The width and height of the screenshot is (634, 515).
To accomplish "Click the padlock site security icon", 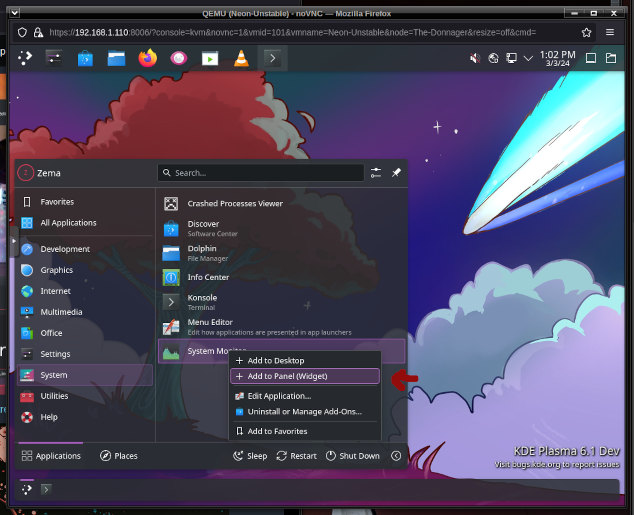I will point(38,33).
